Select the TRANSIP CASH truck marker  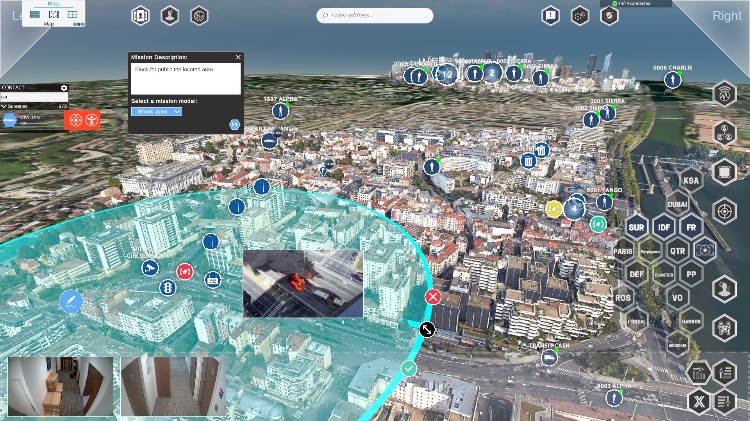(549, 357)
